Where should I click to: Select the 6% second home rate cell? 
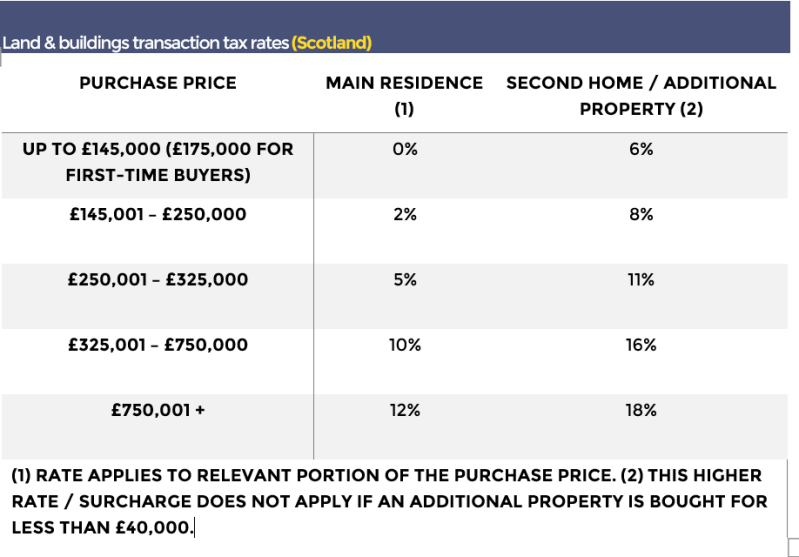[x=641, y=149]
